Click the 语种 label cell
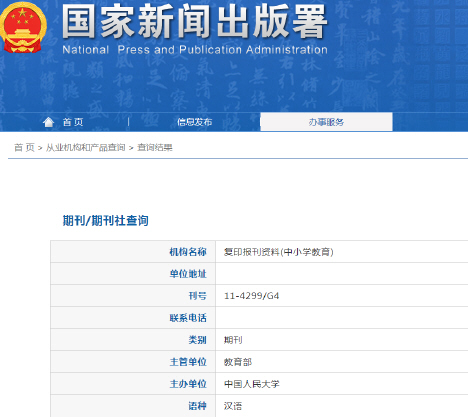 133,406
